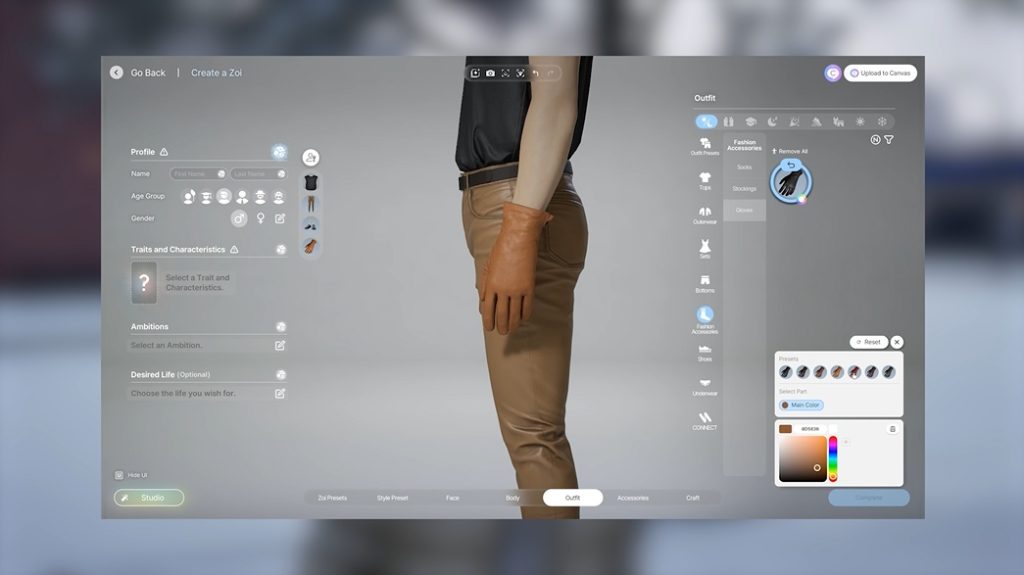Select the worn gloves item thumbnail

(791, 182)
